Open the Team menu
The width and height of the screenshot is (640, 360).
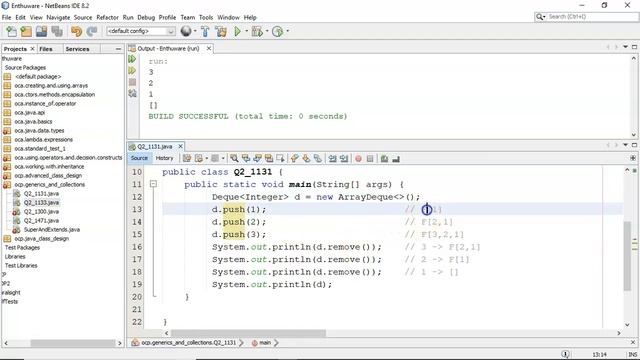point(187,18)
